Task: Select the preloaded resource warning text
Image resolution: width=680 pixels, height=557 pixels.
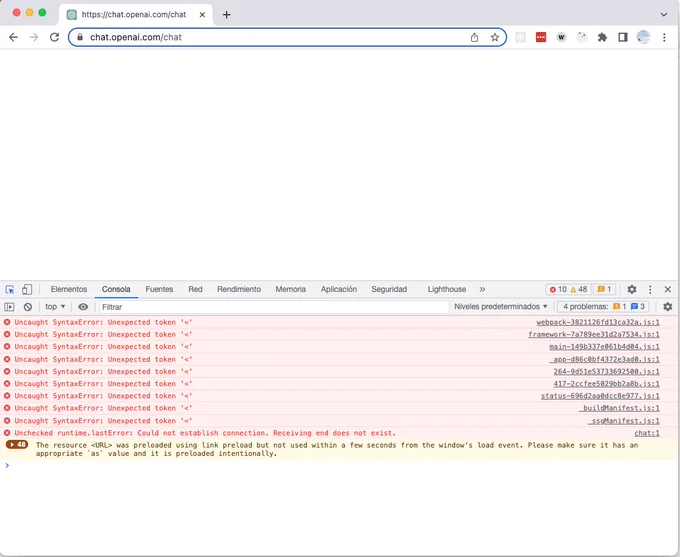Action: pos(337,449)
